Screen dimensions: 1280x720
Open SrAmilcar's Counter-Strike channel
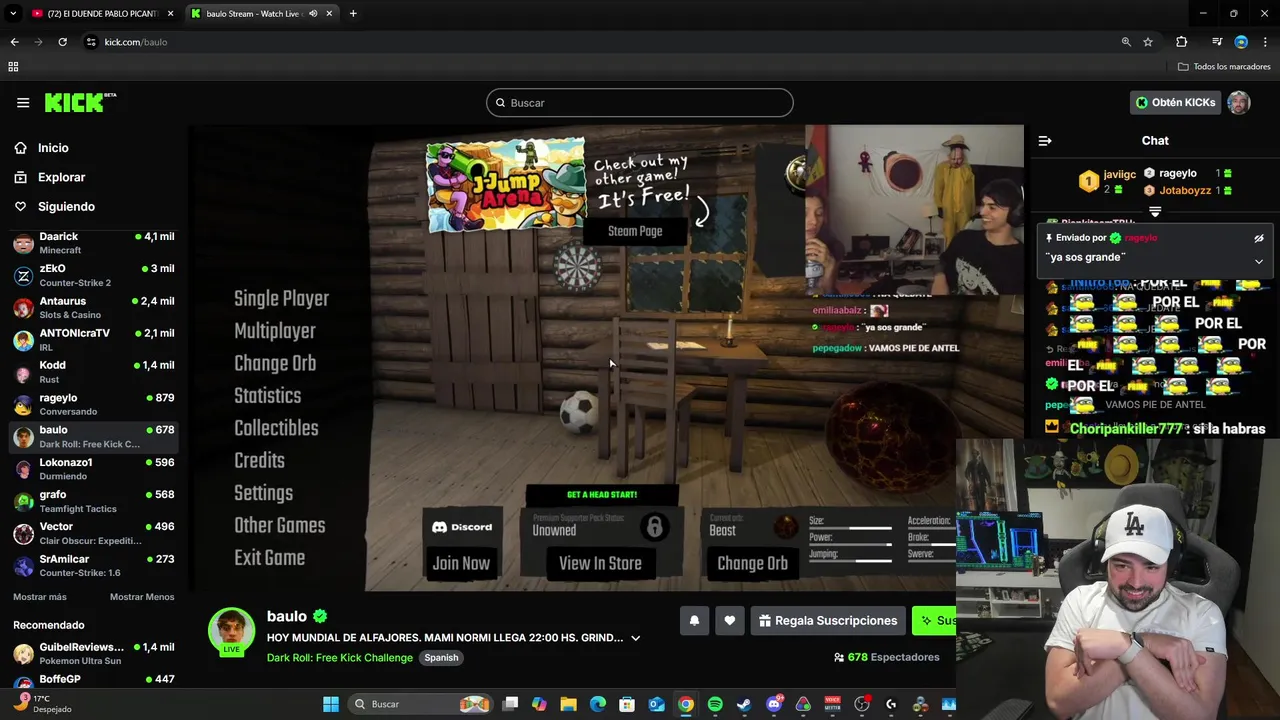tap(94, 565)
